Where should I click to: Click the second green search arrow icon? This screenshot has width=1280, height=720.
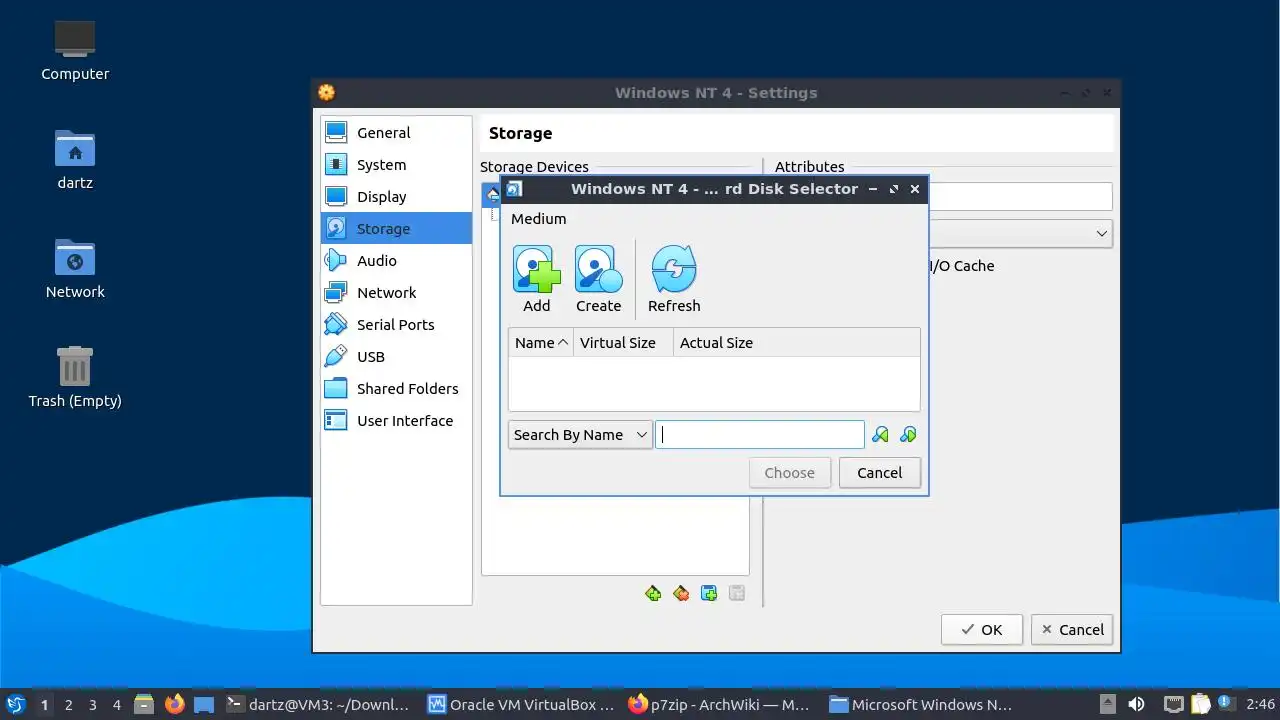[908, 435]
